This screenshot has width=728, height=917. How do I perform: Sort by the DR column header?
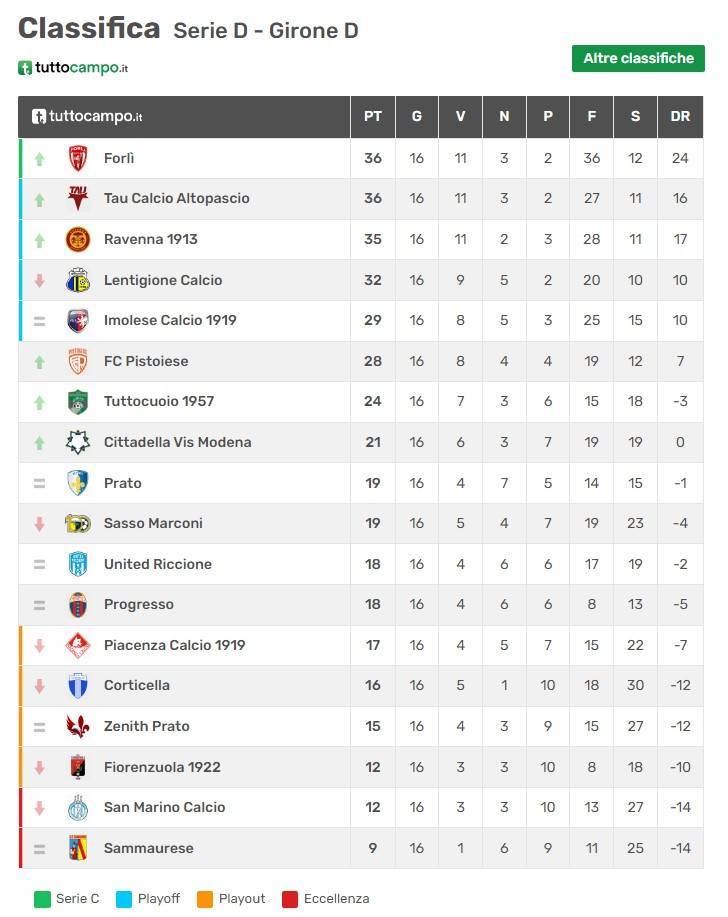(680, 116)
